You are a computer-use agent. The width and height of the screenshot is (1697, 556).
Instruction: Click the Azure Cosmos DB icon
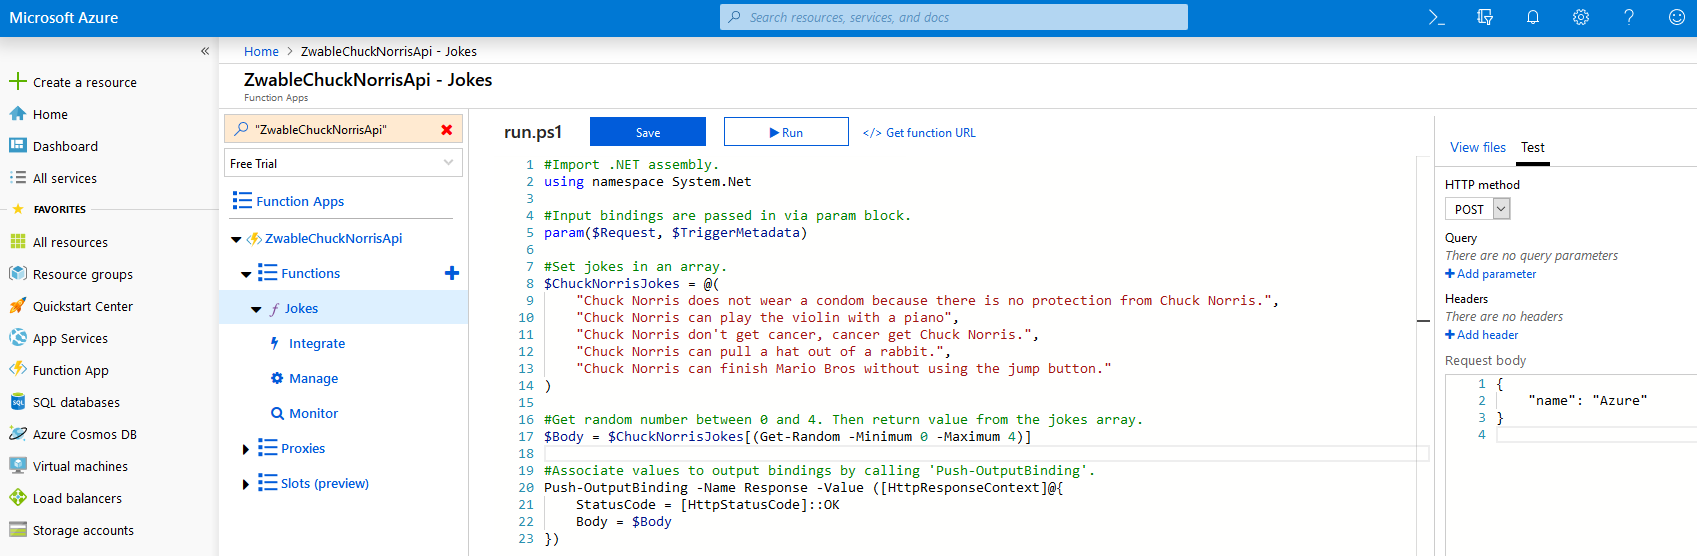(18, 433)
